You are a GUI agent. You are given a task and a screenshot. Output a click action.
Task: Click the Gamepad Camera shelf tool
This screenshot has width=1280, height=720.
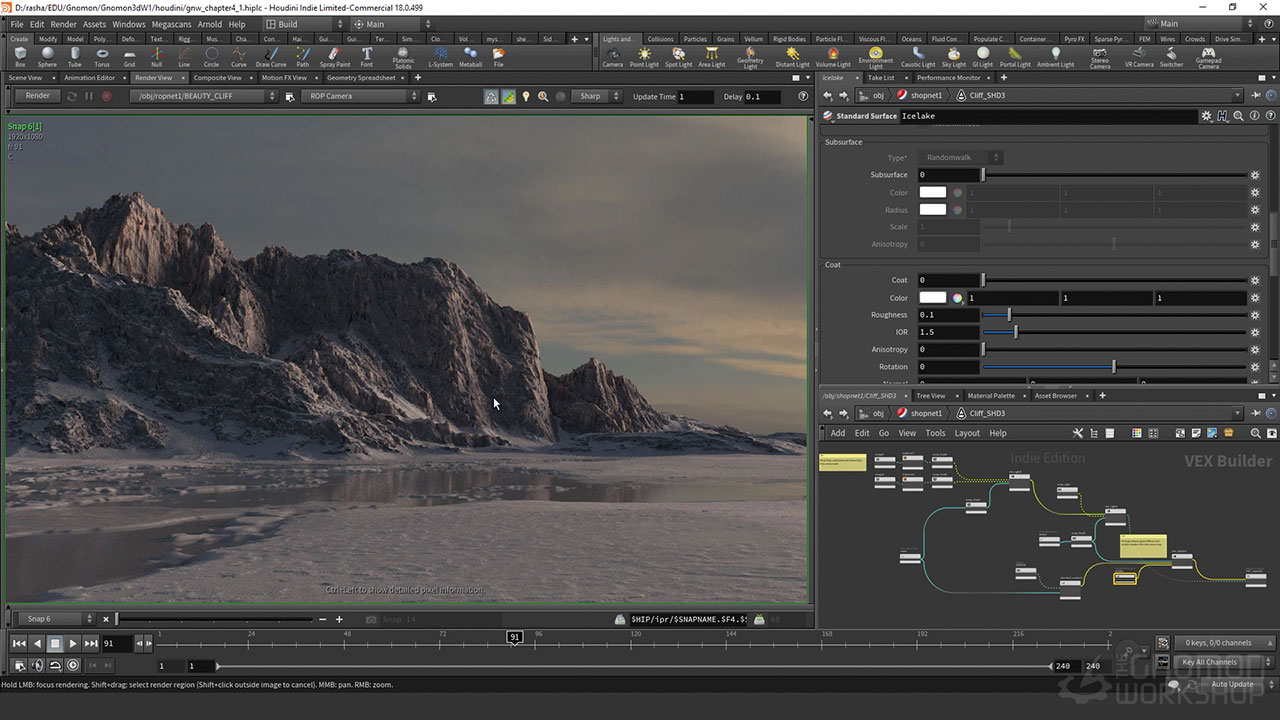[x=1208, y=58]
